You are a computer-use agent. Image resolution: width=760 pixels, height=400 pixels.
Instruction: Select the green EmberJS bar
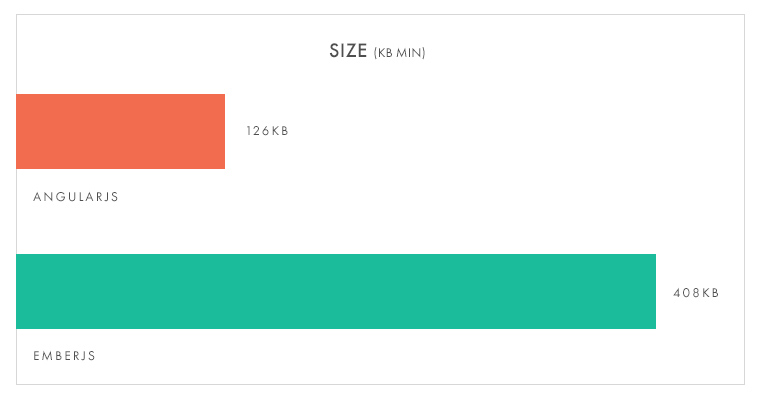click(336, 291)
